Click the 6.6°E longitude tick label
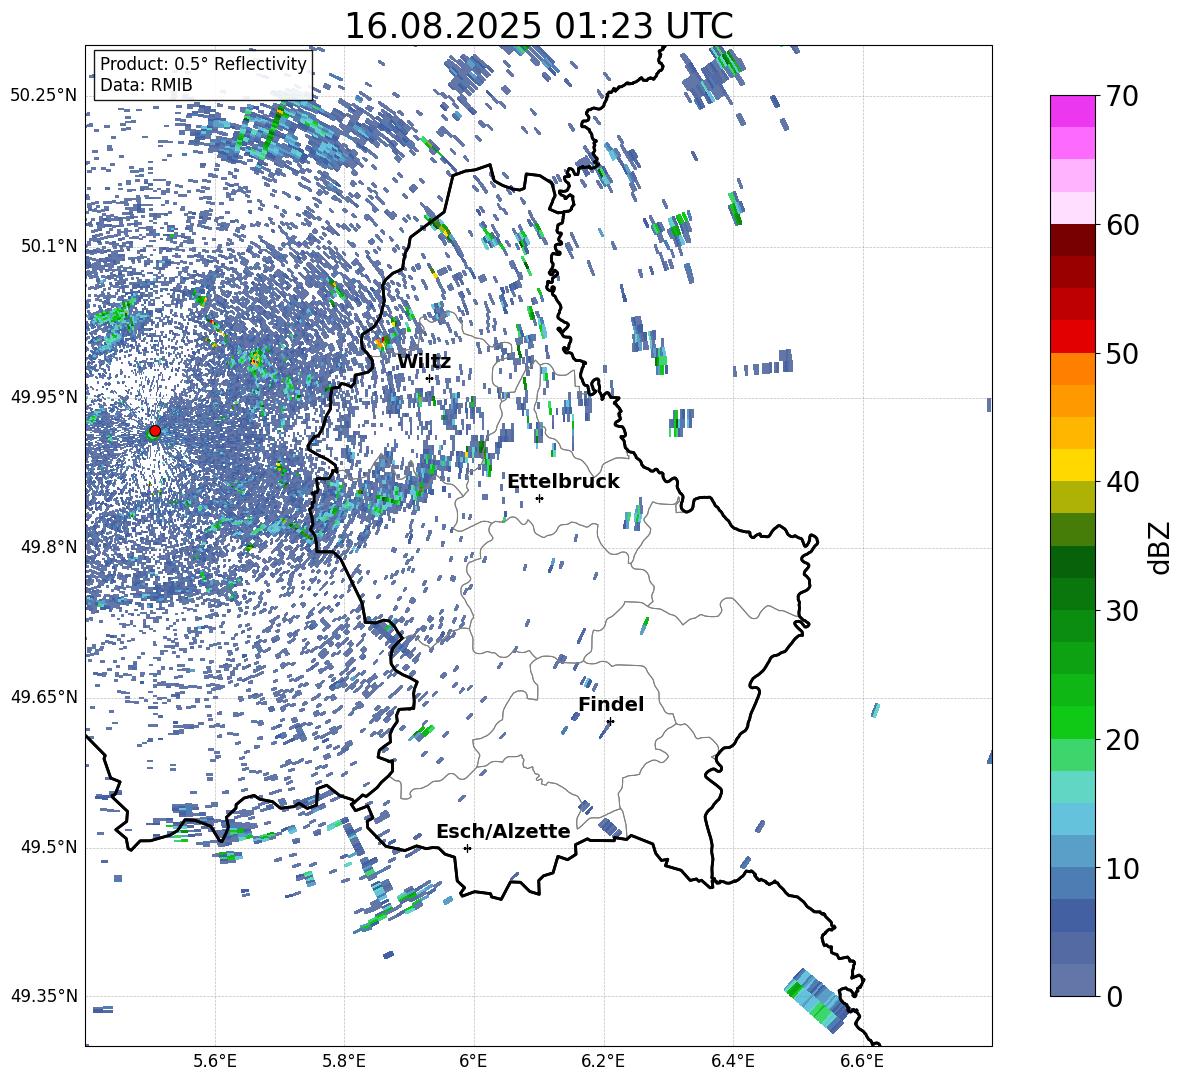 (862, 1061)
